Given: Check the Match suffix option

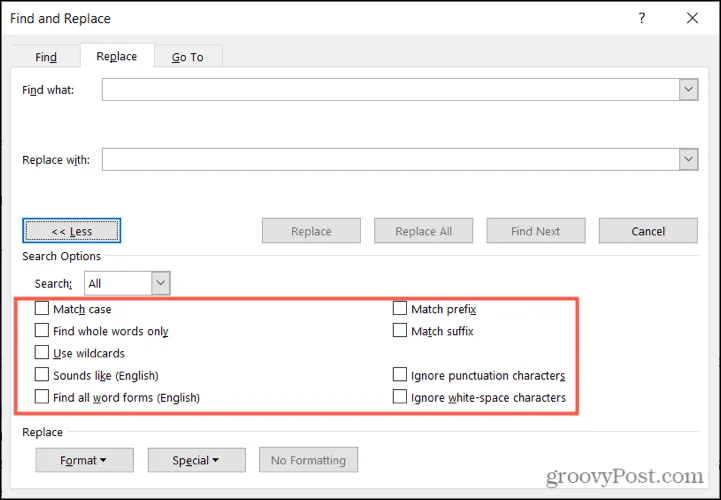Looking at the screenshot, I should (x=400, y=330).
